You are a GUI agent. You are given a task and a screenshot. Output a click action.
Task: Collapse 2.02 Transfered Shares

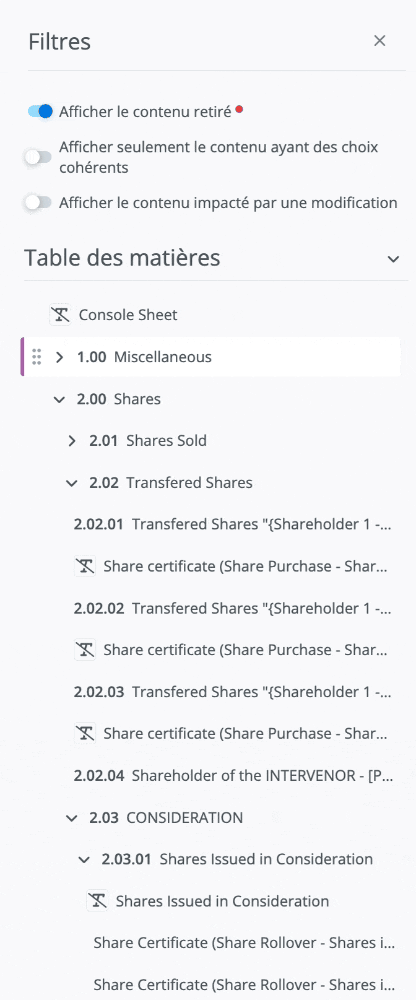click(71, 483)
